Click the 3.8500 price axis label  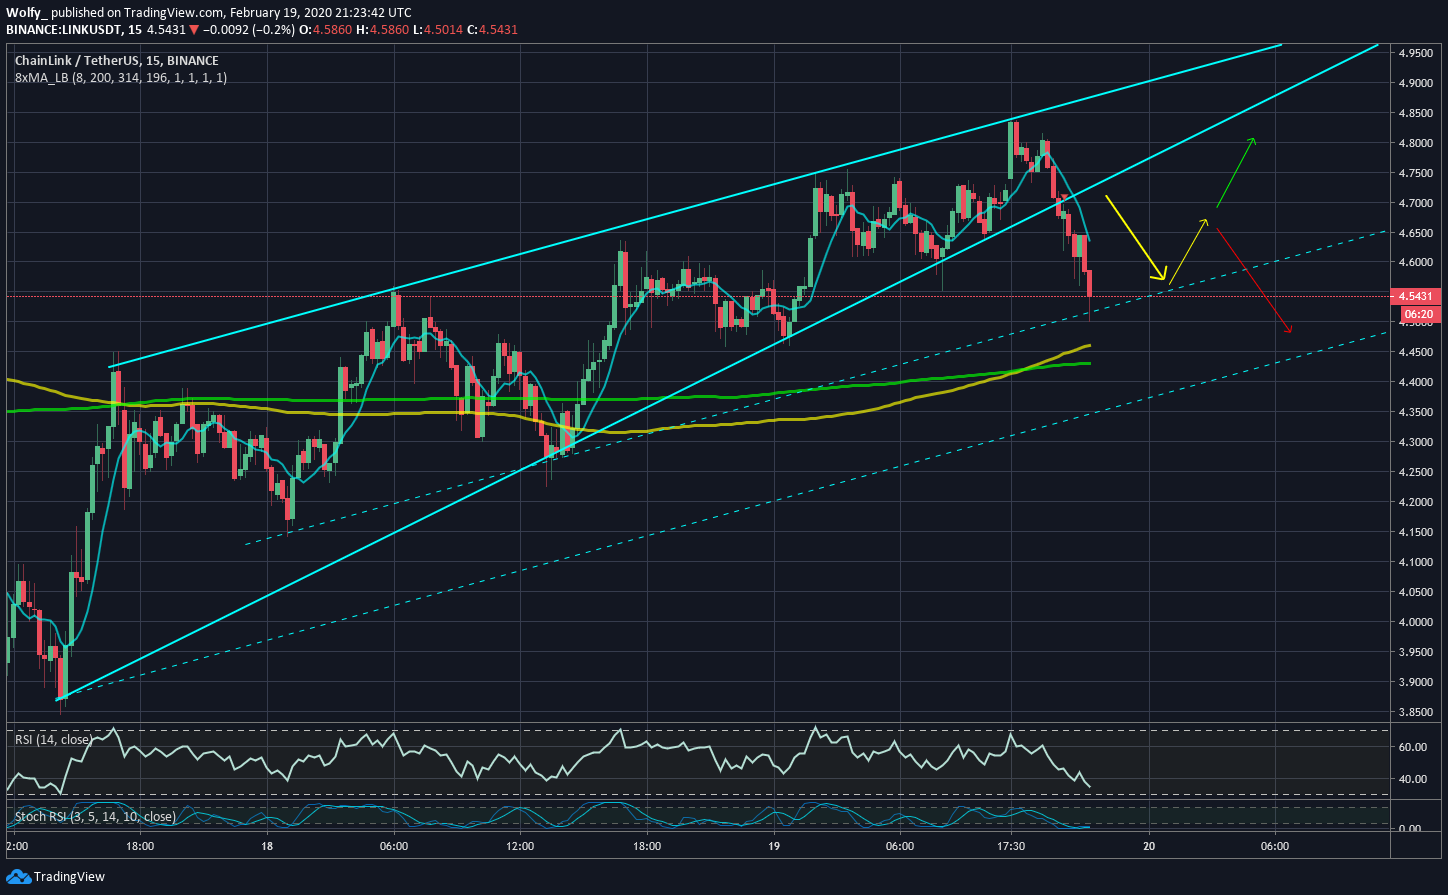coord(1418,713)
